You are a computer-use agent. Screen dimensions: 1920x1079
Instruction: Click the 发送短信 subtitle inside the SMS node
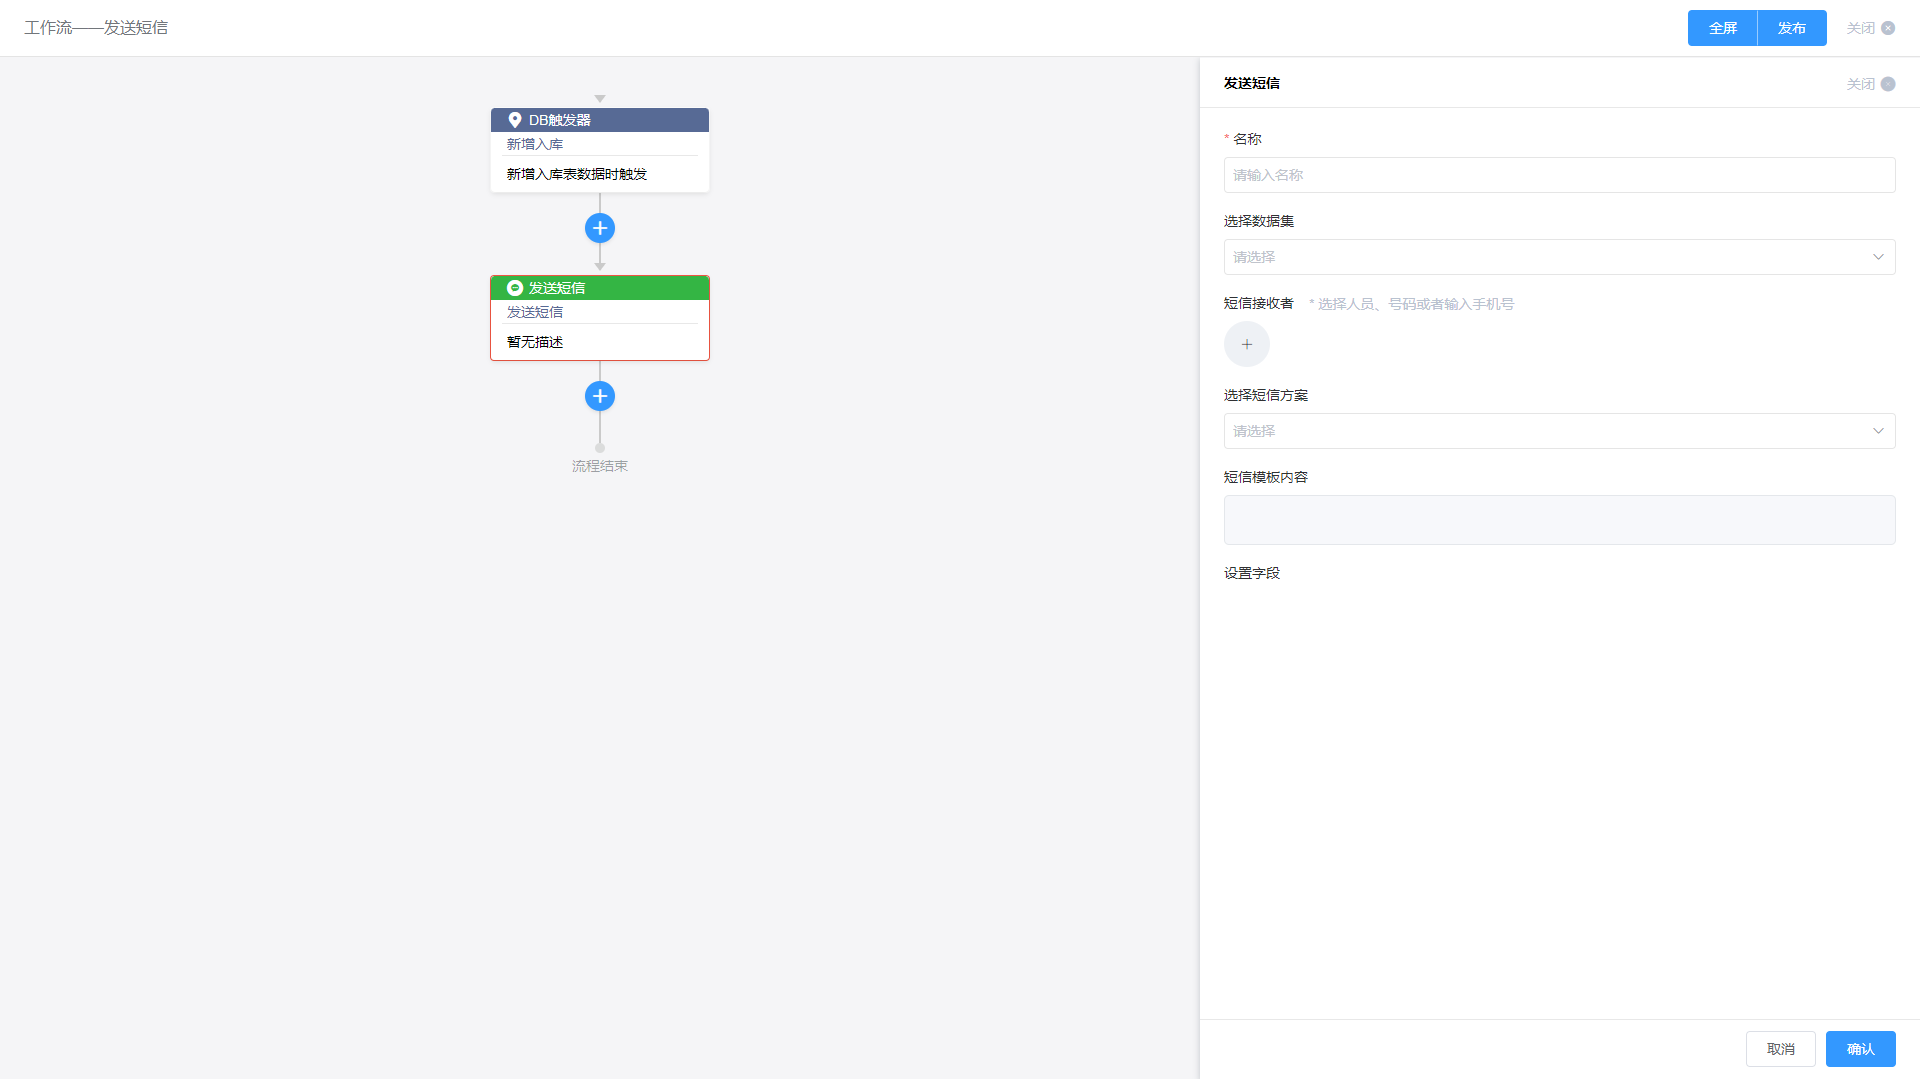pos(535,312)
